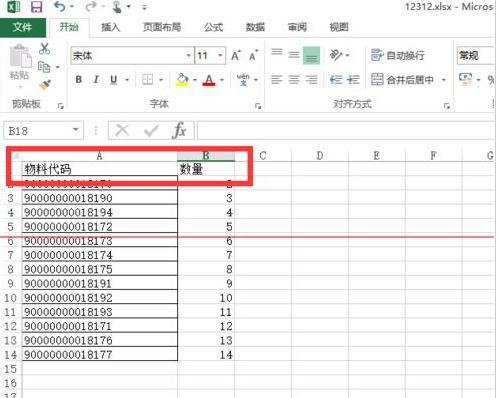Open the Name Box dropdown arrow

76,129
